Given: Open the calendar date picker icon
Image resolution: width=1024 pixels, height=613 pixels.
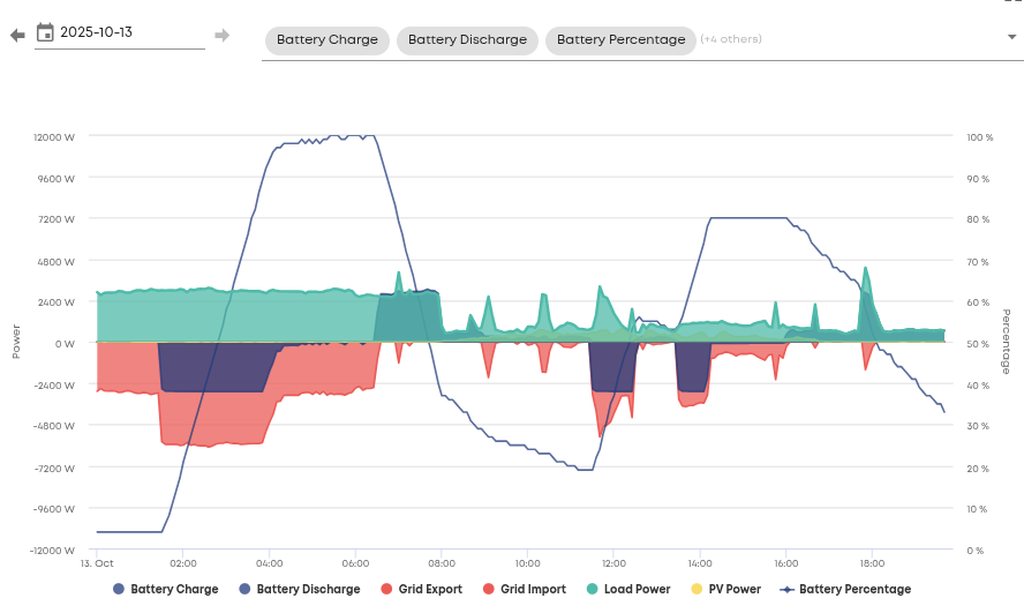Looking at the screenshot, I should tap(45, 33).
